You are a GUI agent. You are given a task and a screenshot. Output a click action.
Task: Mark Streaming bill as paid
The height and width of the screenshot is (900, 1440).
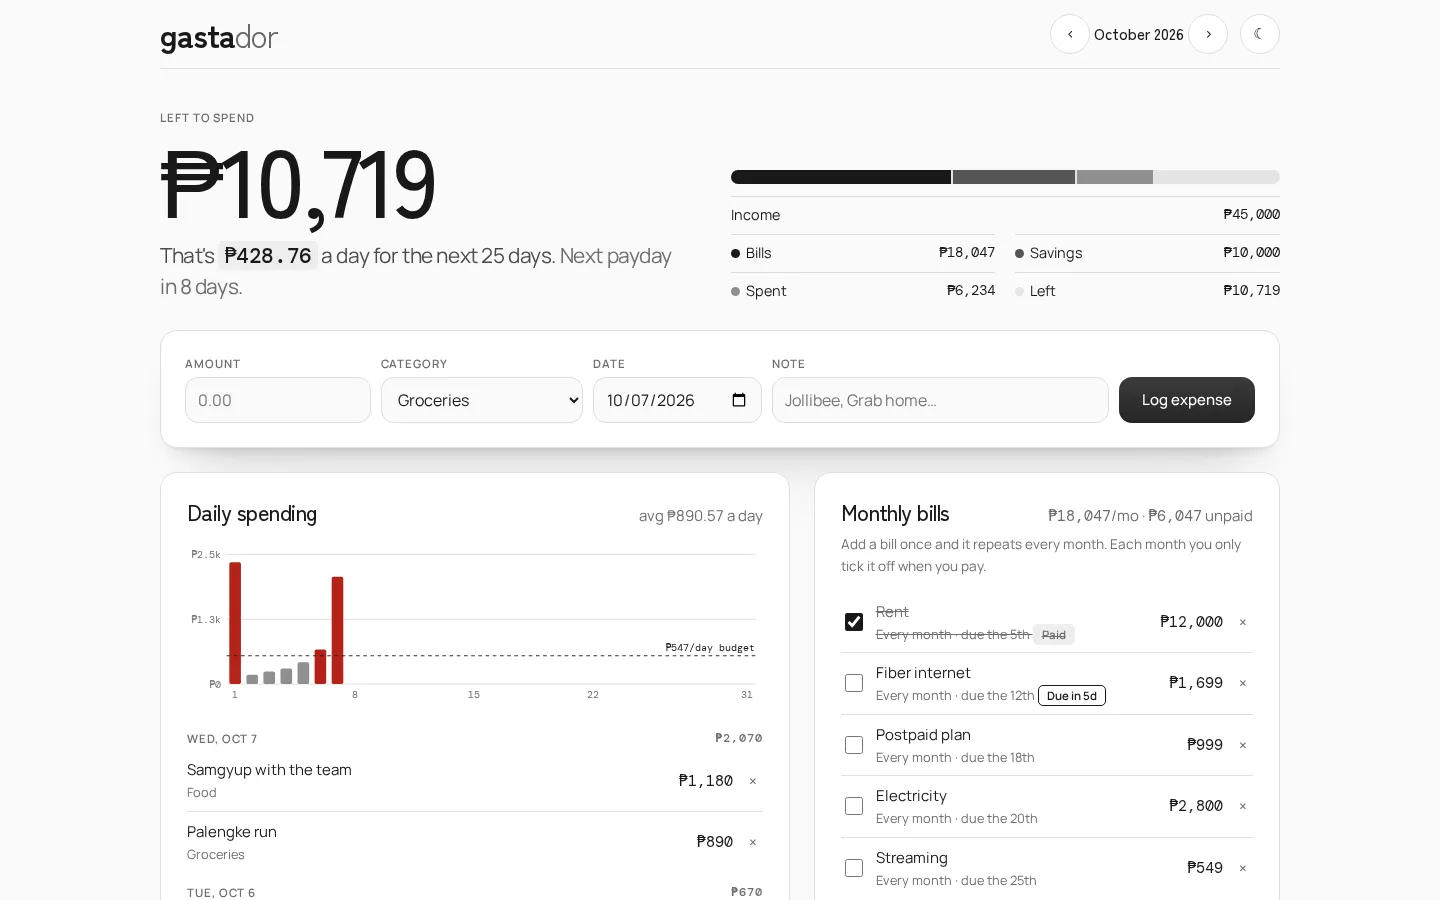click(854, 868)
